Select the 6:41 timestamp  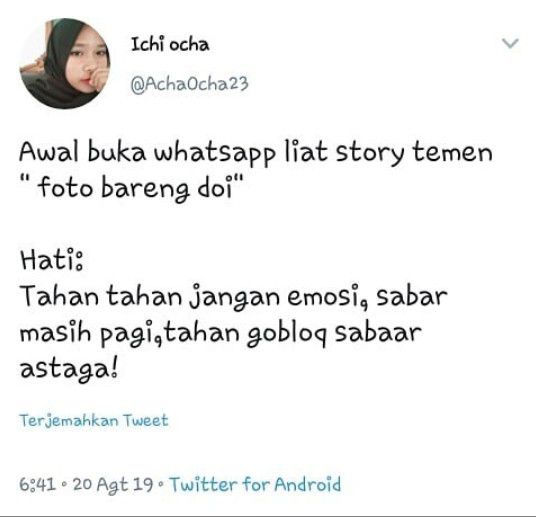click(37, 485)
